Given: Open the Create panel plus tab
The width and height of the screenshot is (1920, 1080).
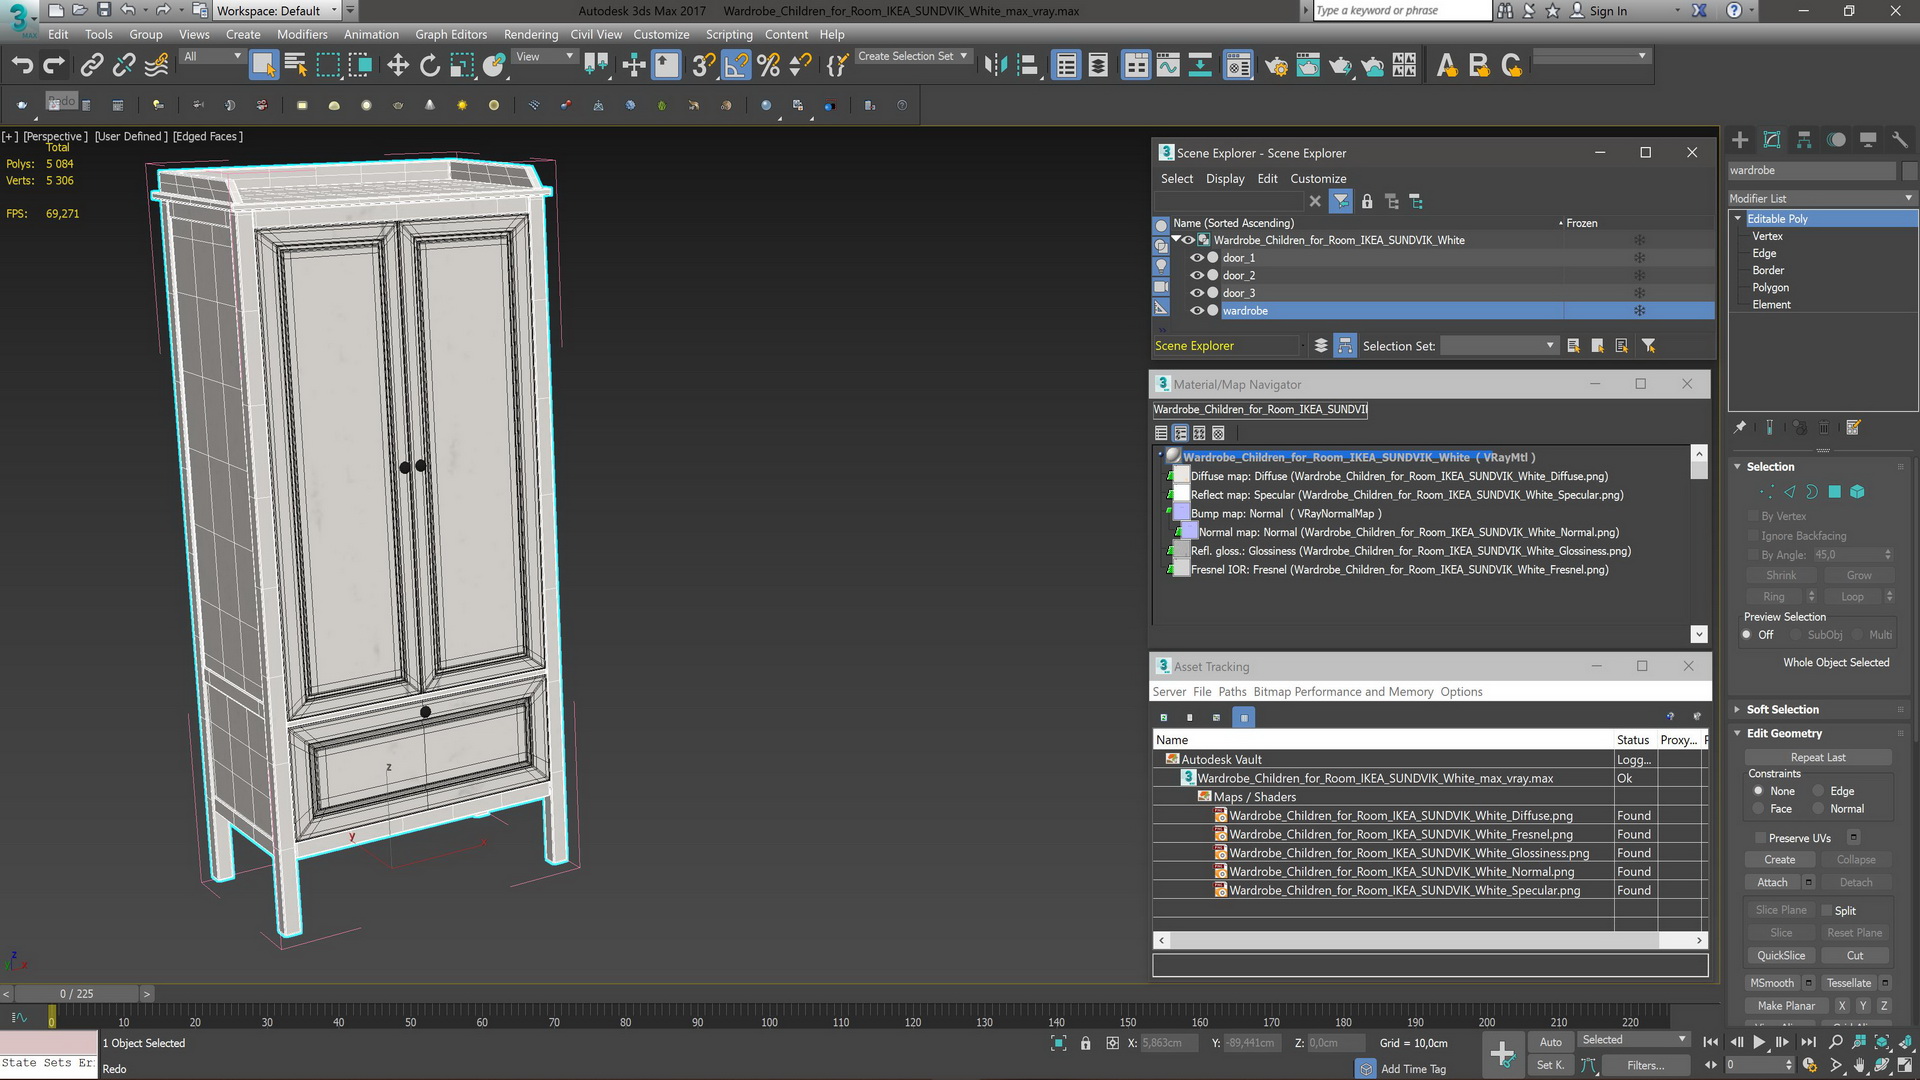Looking at the screenshot, I should 1740,140.
